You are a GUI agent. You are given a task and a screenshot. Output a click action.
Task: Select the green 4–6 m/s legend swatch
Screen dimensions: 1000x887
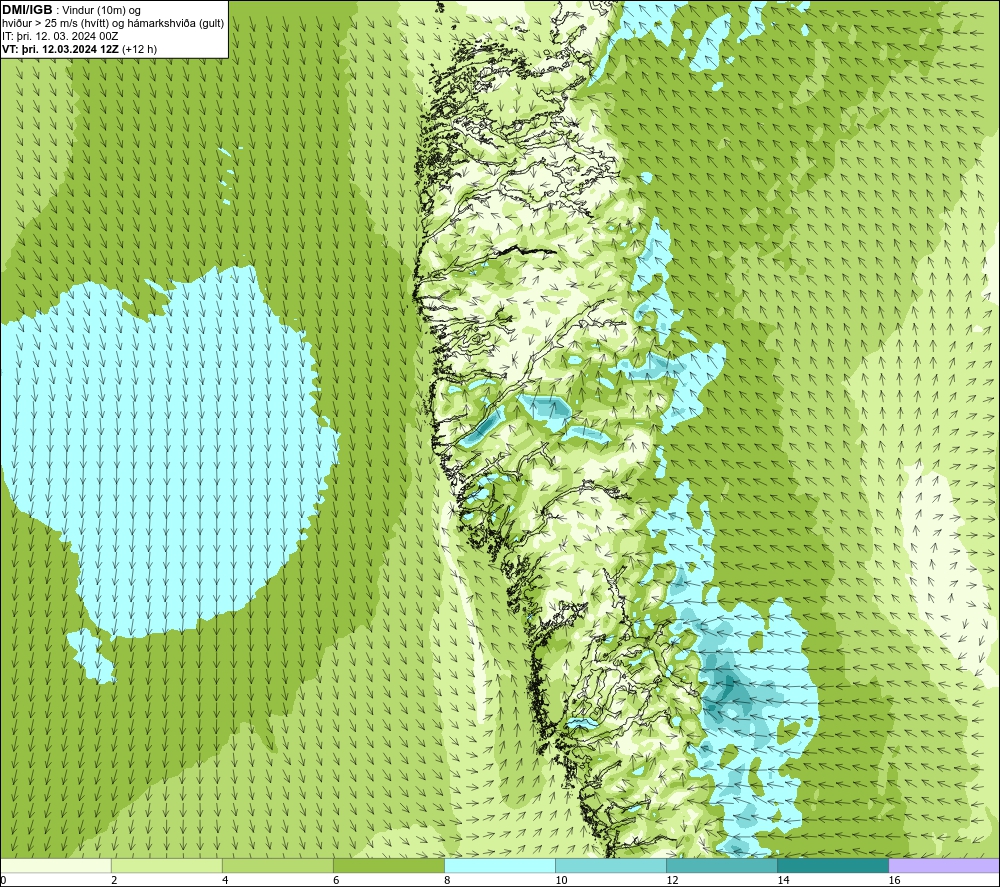278,865
